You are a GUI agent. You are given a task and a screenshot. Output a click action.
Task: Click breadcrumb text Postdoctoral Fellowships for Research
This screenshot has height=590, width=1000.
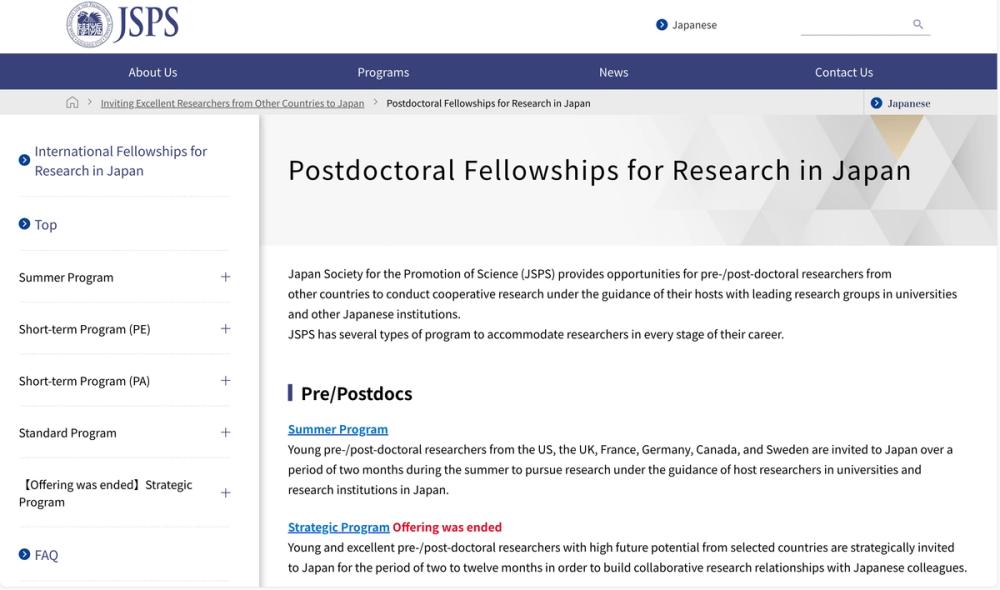488,103
